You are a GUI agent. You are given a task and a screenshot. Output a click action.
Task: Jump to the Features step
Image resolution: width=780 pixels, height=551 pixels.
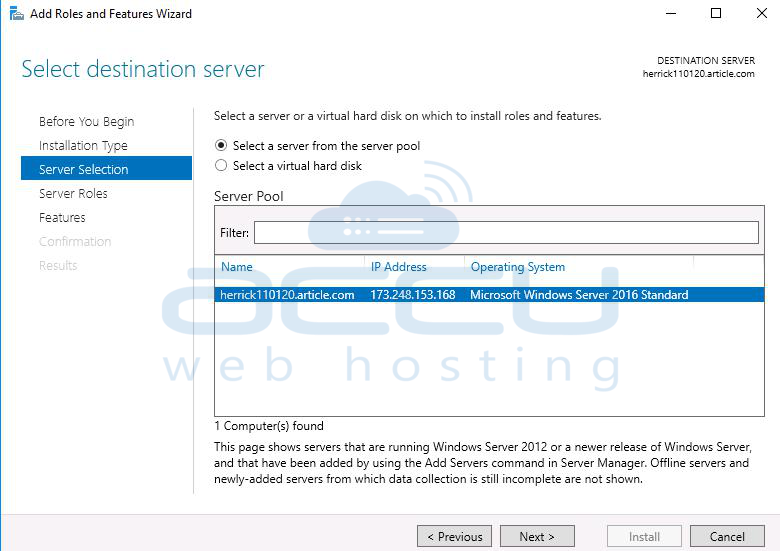(x=62, y=217)
